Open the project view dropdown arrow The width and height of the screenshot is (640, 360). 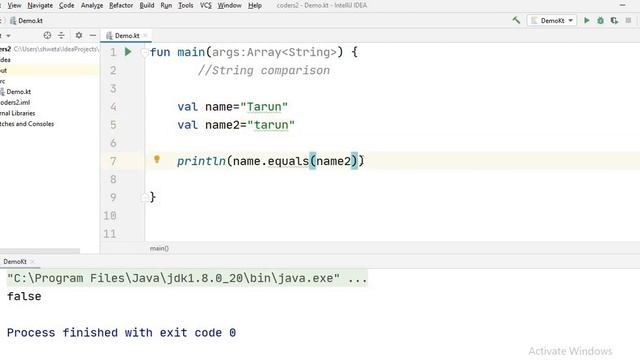tap(8, 36)
